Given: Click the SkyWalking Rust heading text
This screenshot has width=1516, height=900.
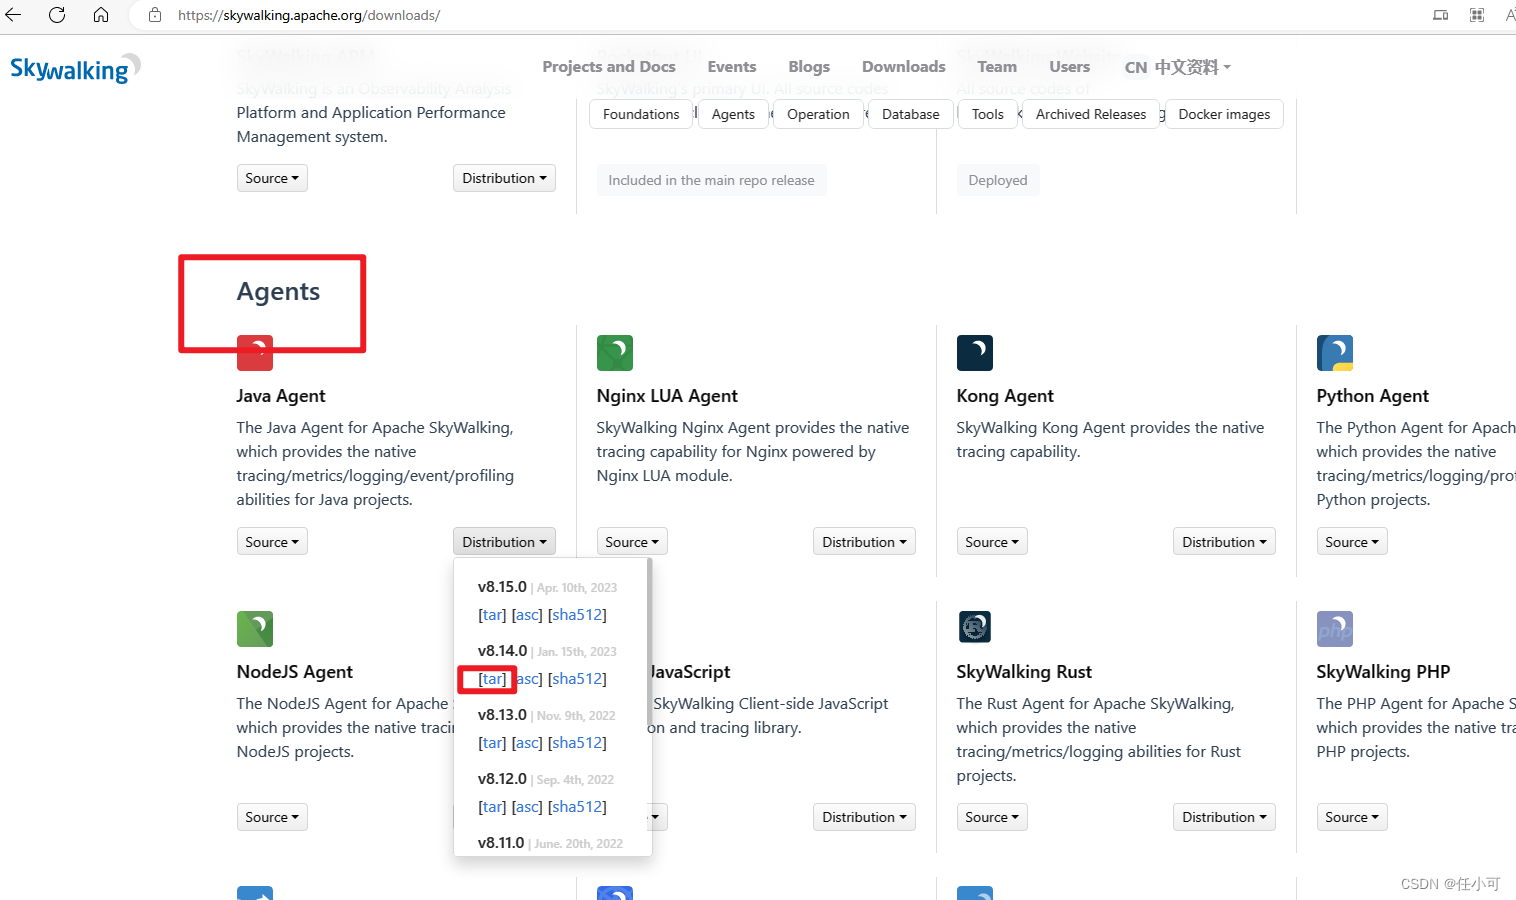Looking at the screenshot, I should tap(1024, 672).
